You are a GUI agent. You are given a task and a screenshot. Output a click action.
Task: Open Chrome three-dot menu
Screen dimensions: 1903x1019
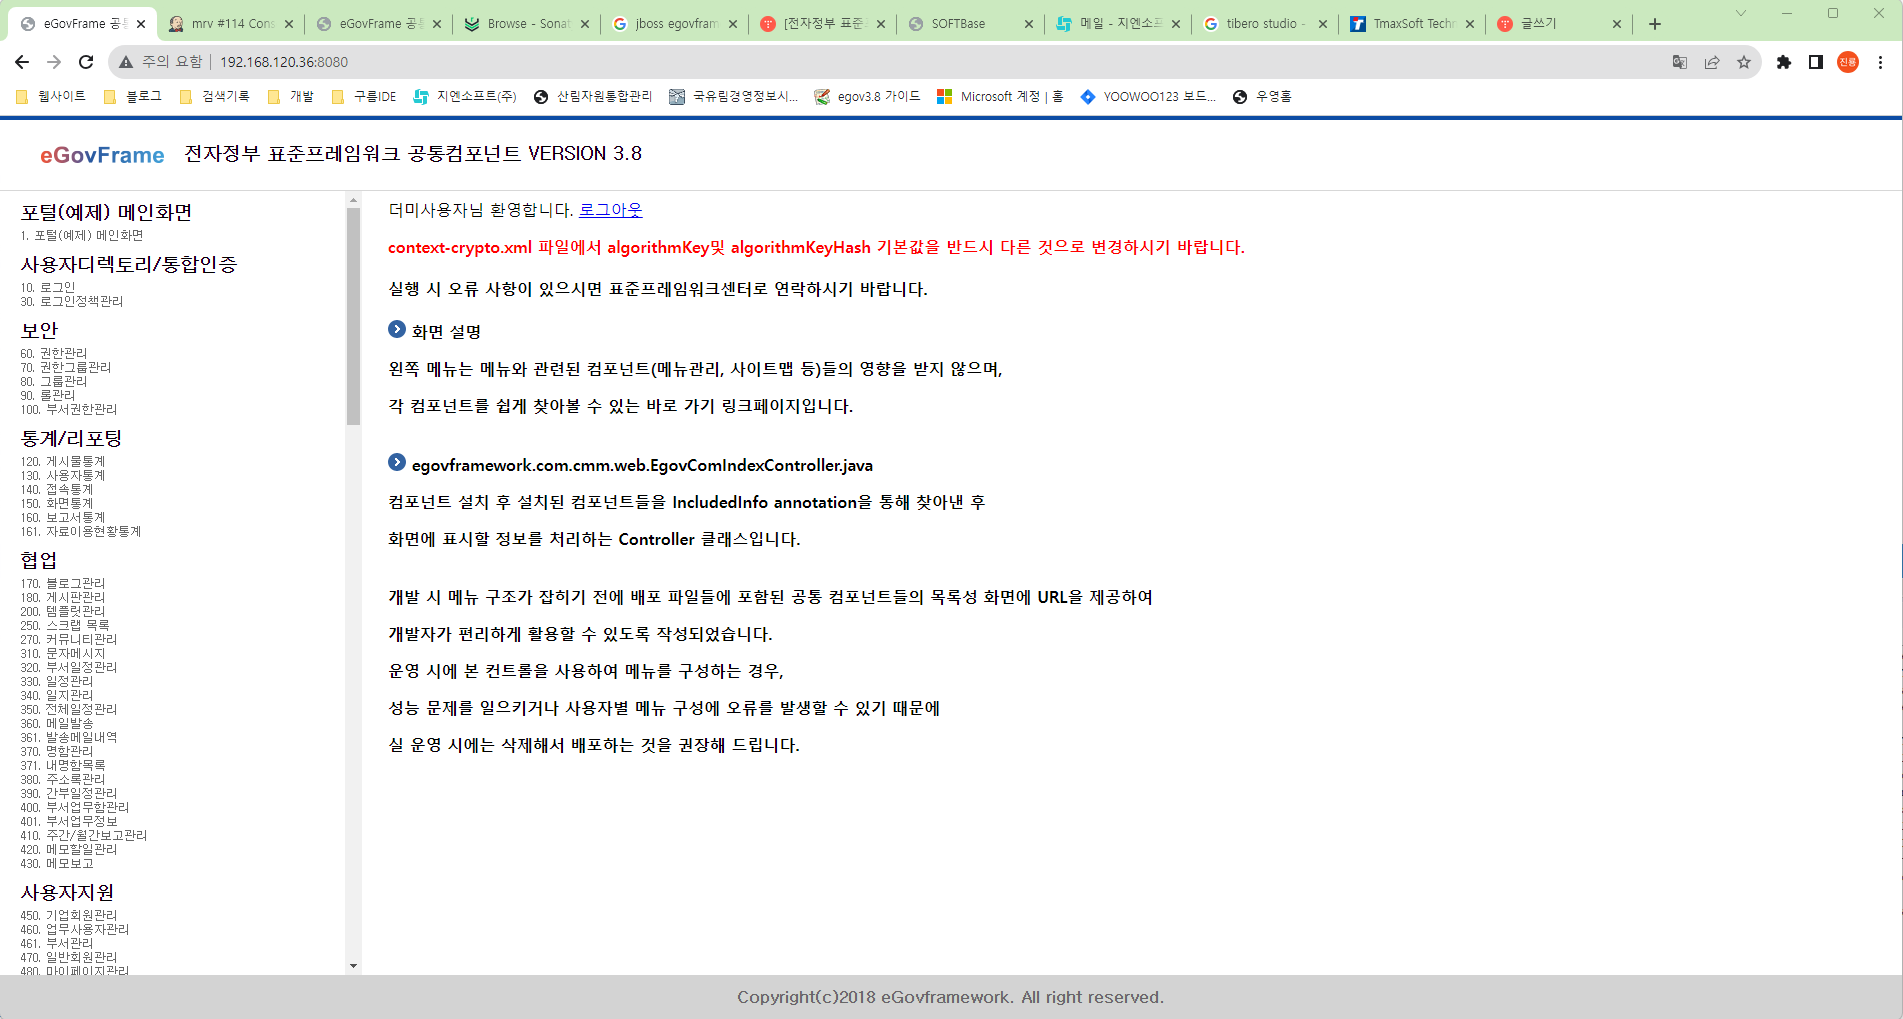pyautogui.click(x=1880, y=62)
